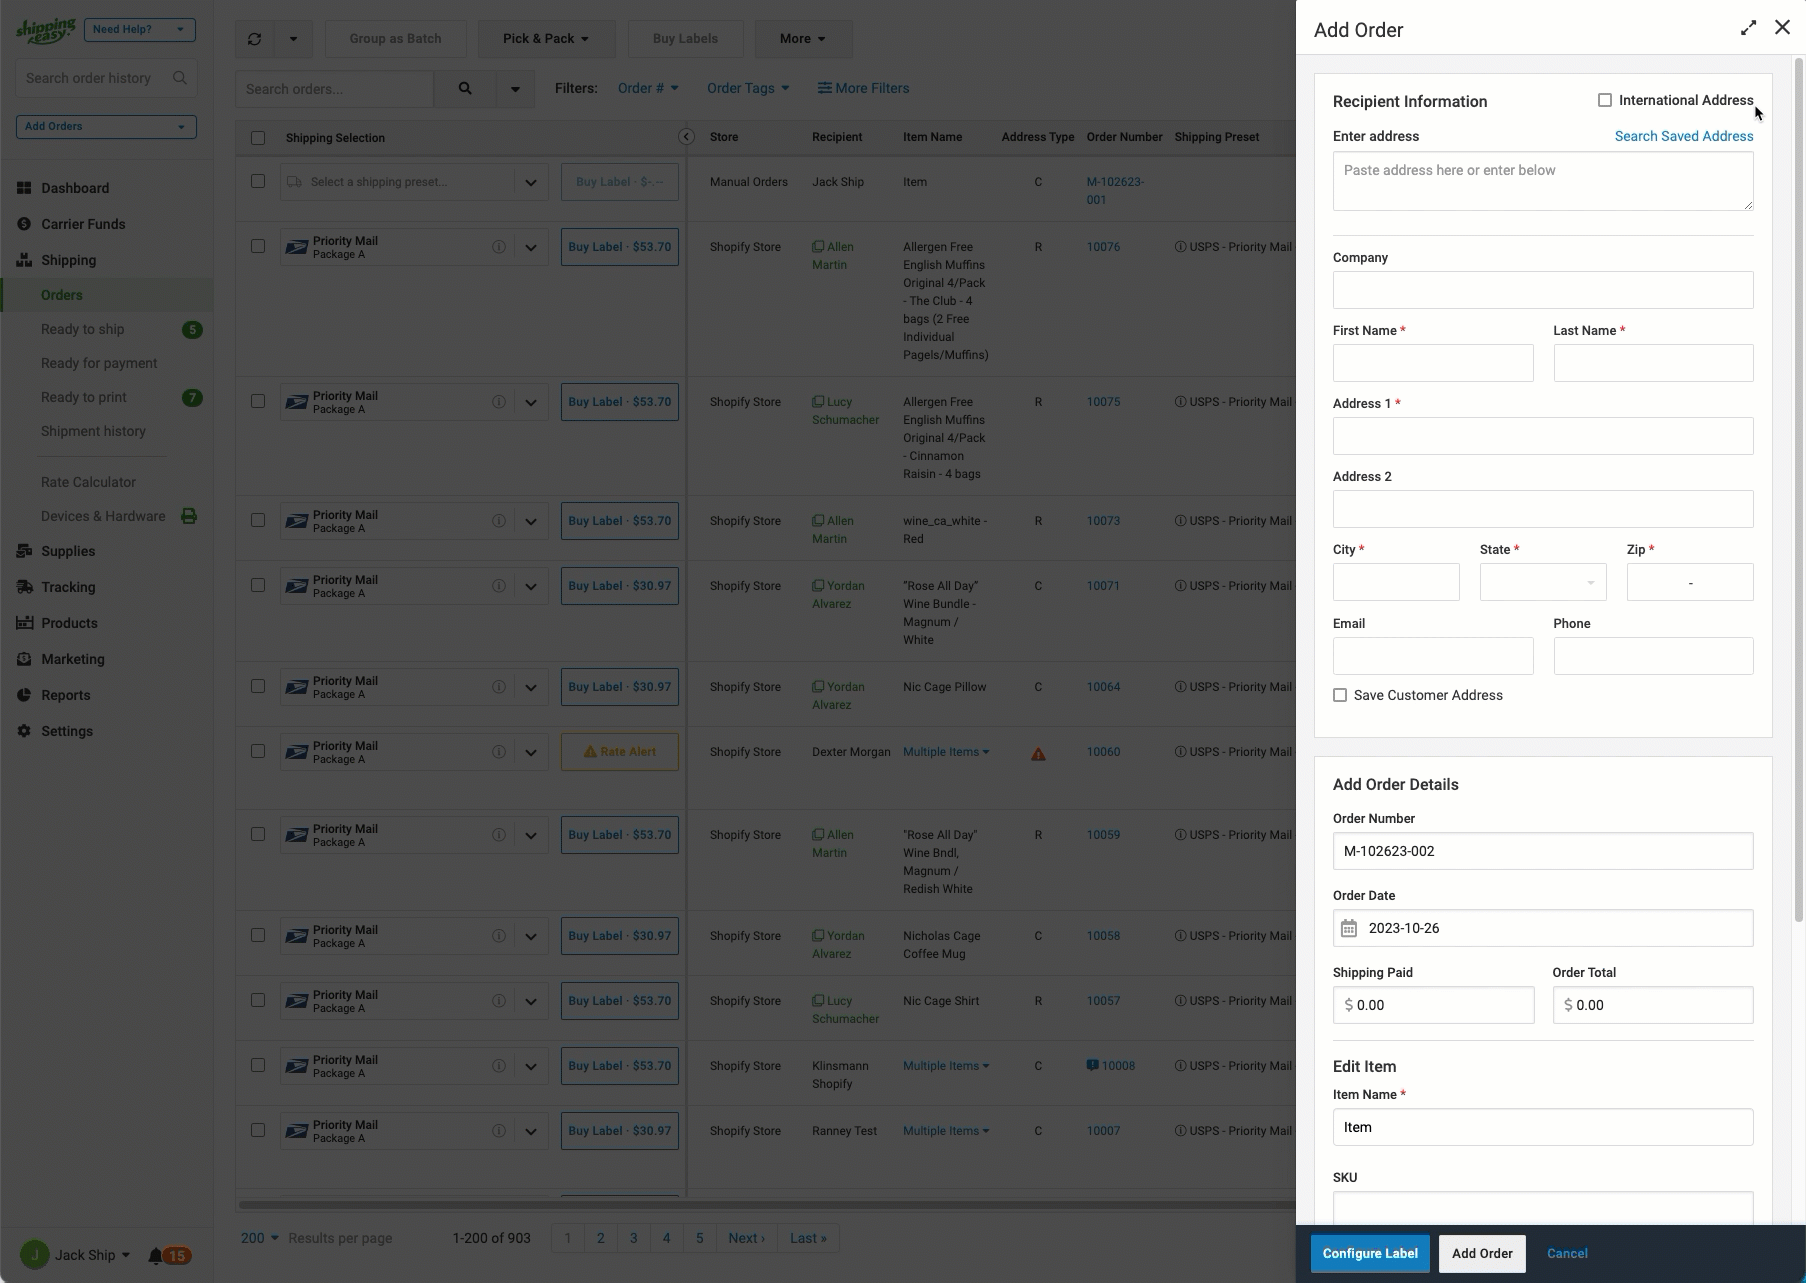The width and height of the screenshot is (1806, 1283).
Task: Click the magnifier search orders button
Action: [465, 89]
